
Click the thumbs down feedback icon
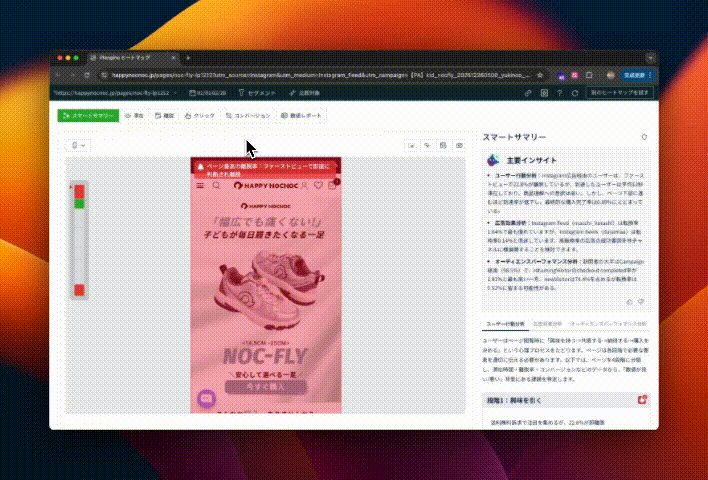(x=641, y=300)
